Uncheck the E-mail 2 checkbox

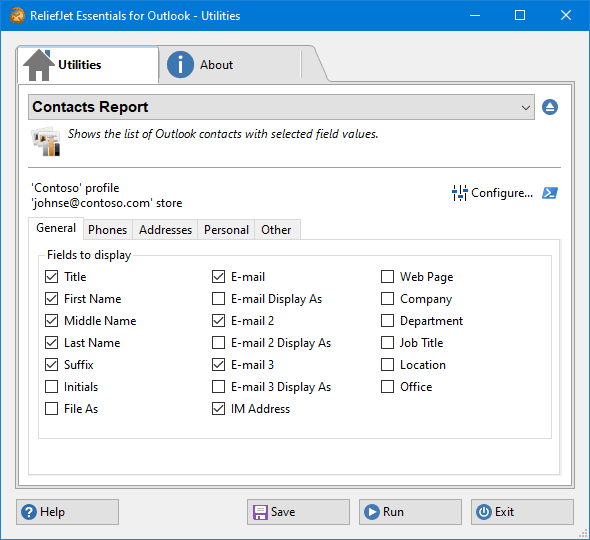click(219, 321)
